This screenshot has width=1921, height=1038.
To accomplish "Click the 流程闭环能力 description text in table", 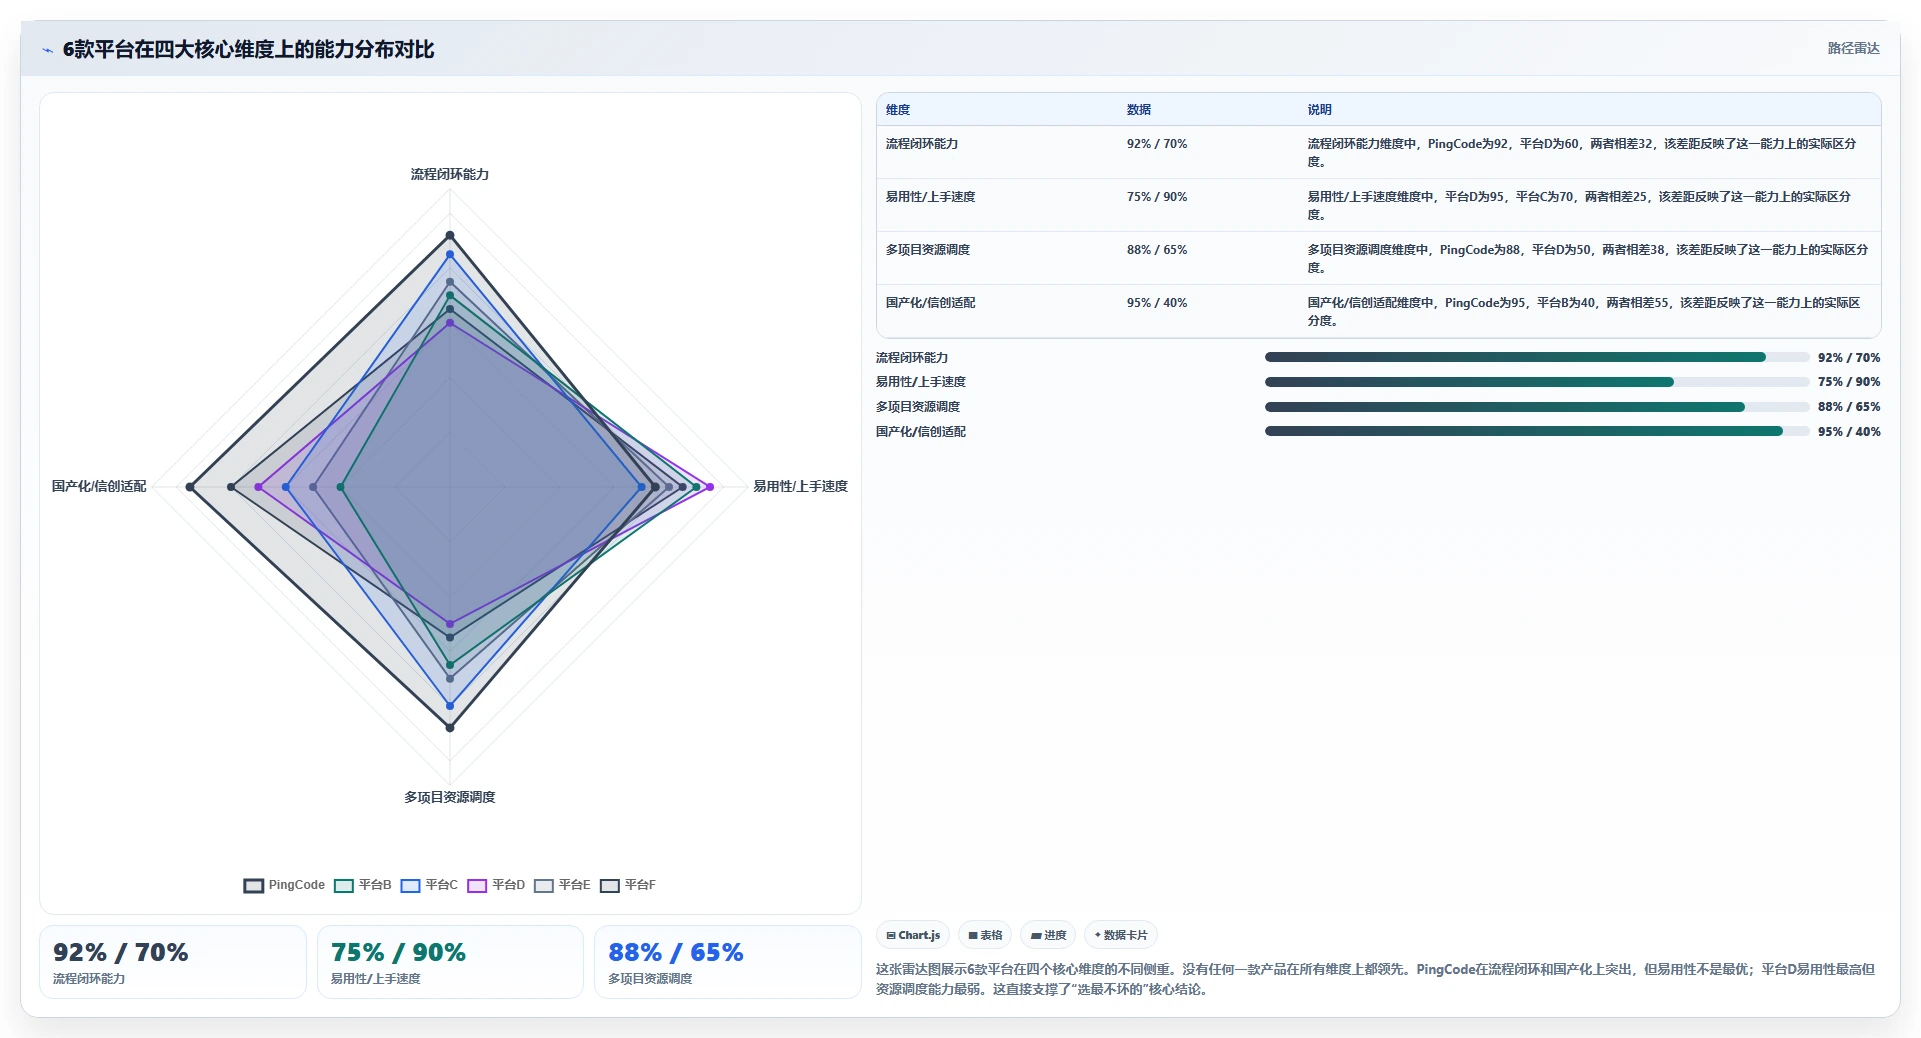I will click(x=1582, y=153).
